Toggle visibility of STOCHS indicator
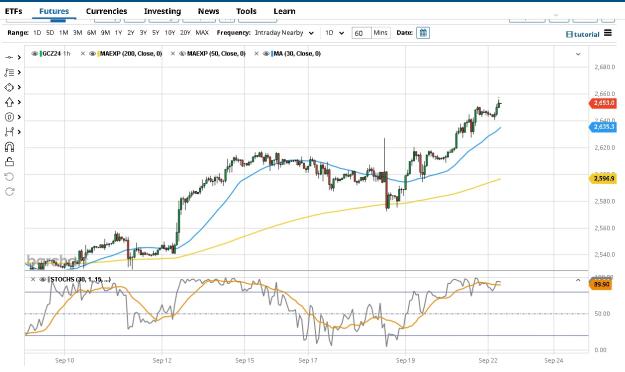The width and height of the screenshot is (625, 372). [x=43, y=279]
